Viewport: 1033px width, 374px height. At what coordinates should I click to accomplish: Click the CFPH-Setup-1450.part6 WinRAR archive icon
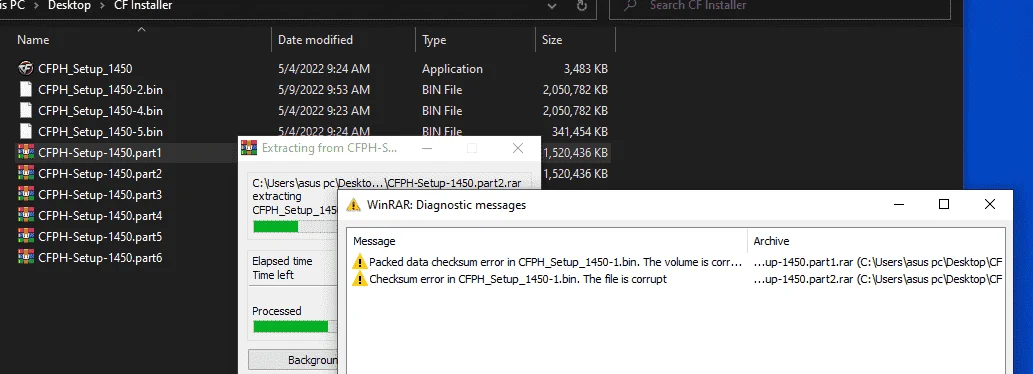point(26,257)
